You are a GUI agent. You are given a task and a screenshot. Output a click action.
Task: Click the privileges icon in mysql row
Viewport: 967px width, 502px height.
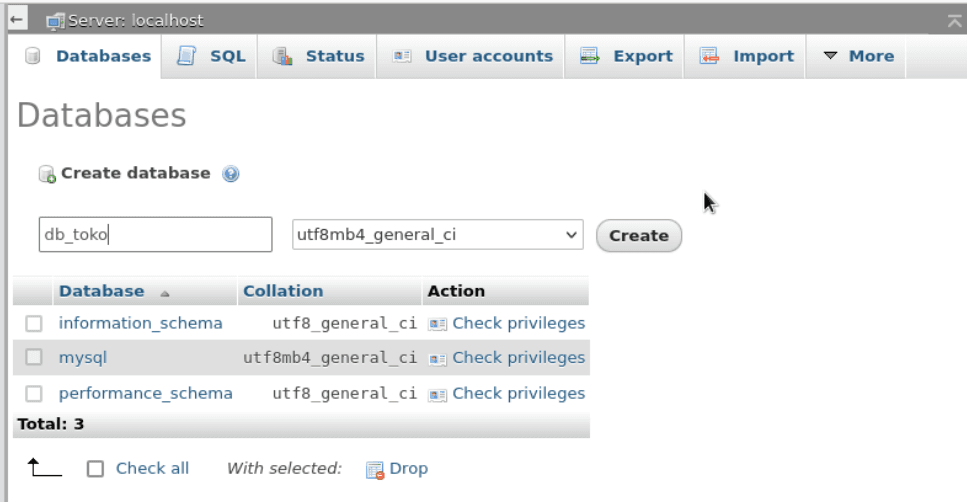436,358
